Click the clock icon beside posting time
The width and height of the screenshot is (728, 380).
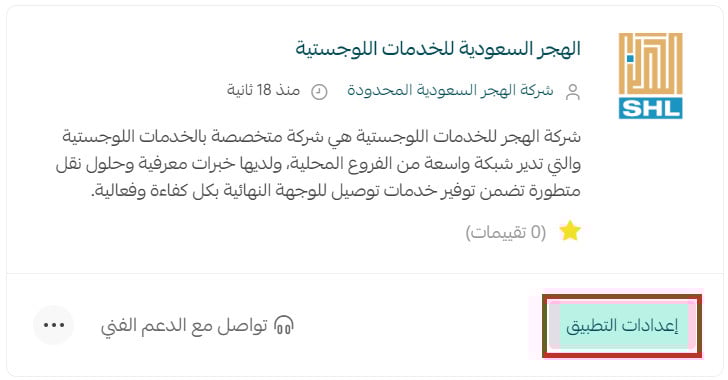[x=319, y=92]
